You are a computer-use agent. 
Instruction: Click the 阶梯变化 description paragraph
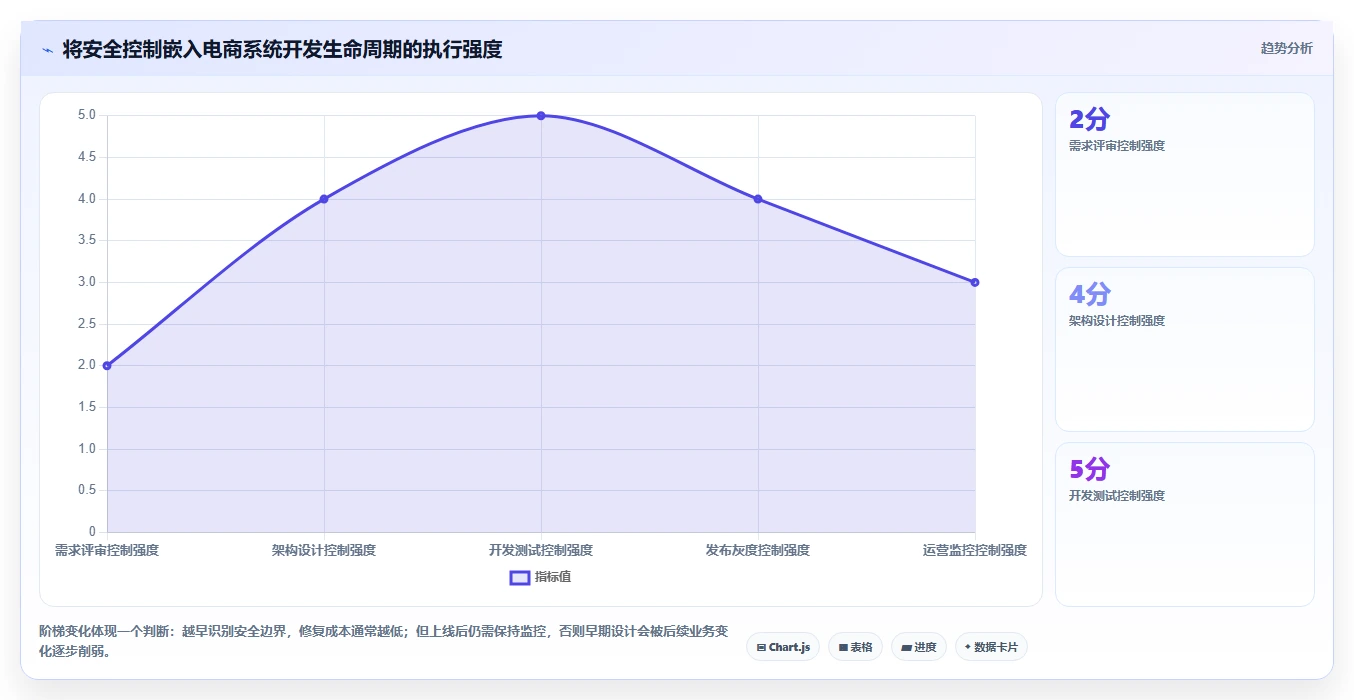pos(384,641)
